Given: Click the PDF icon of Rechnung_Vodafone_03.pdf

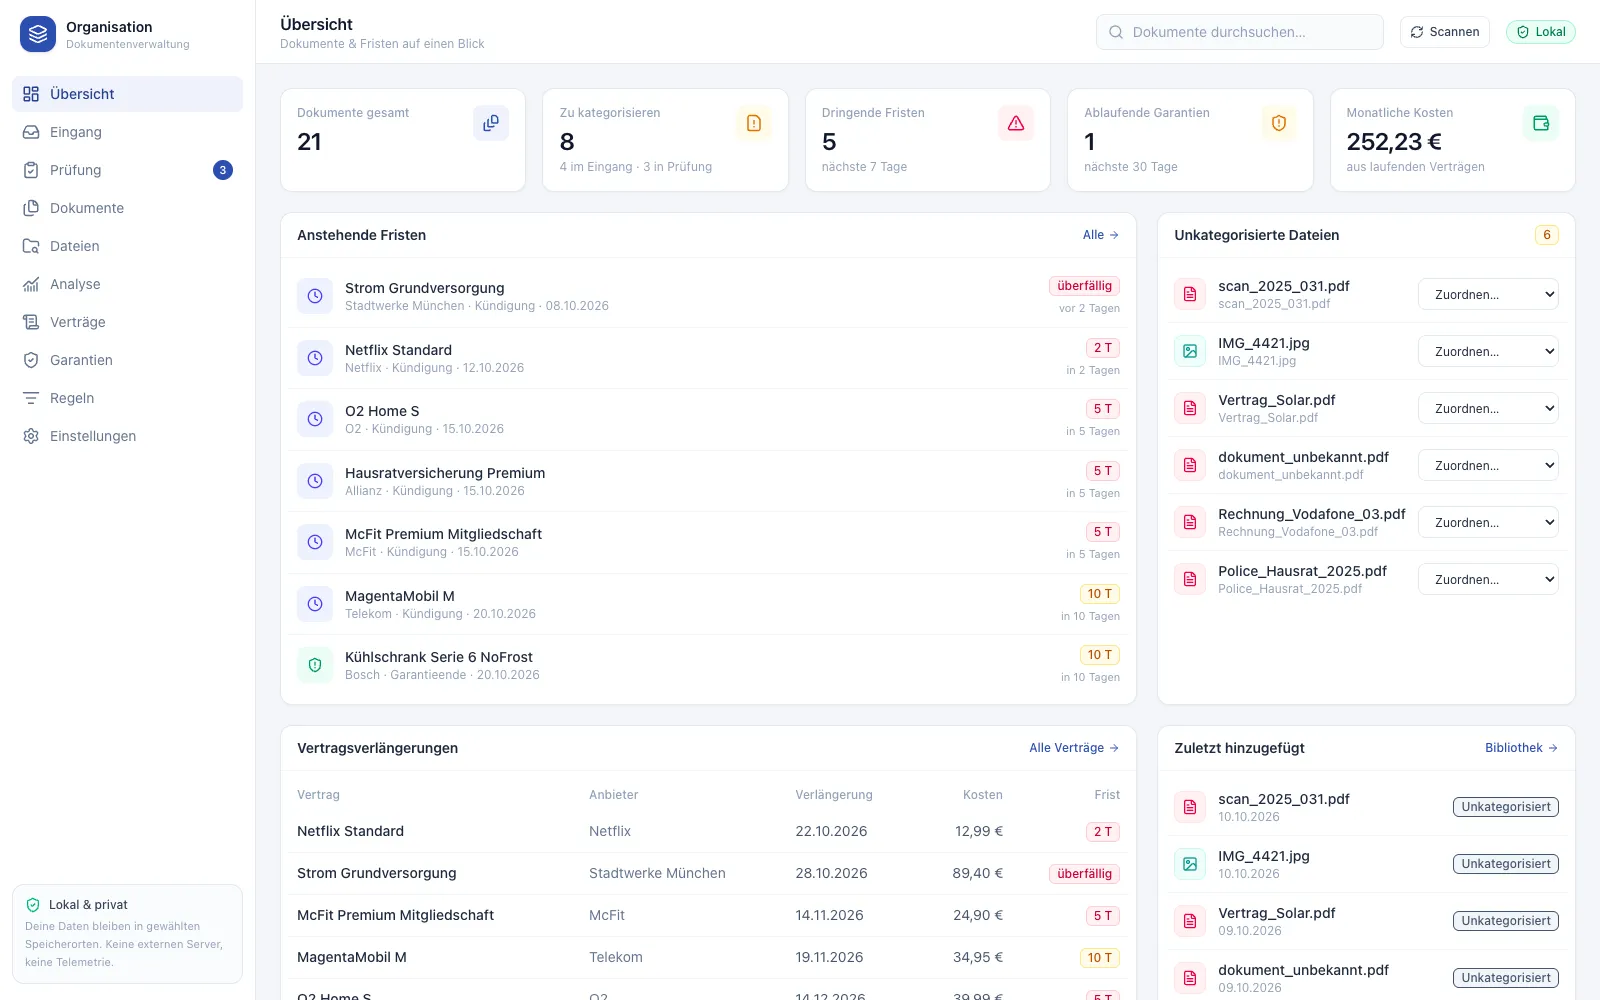Looking at the screenshot, I should click(x=1190, y=522).
